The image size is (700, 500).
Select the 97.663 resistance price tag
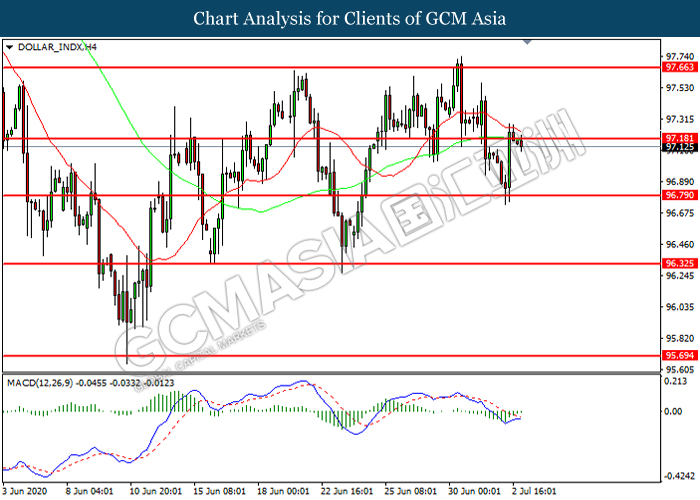[680, 67]
